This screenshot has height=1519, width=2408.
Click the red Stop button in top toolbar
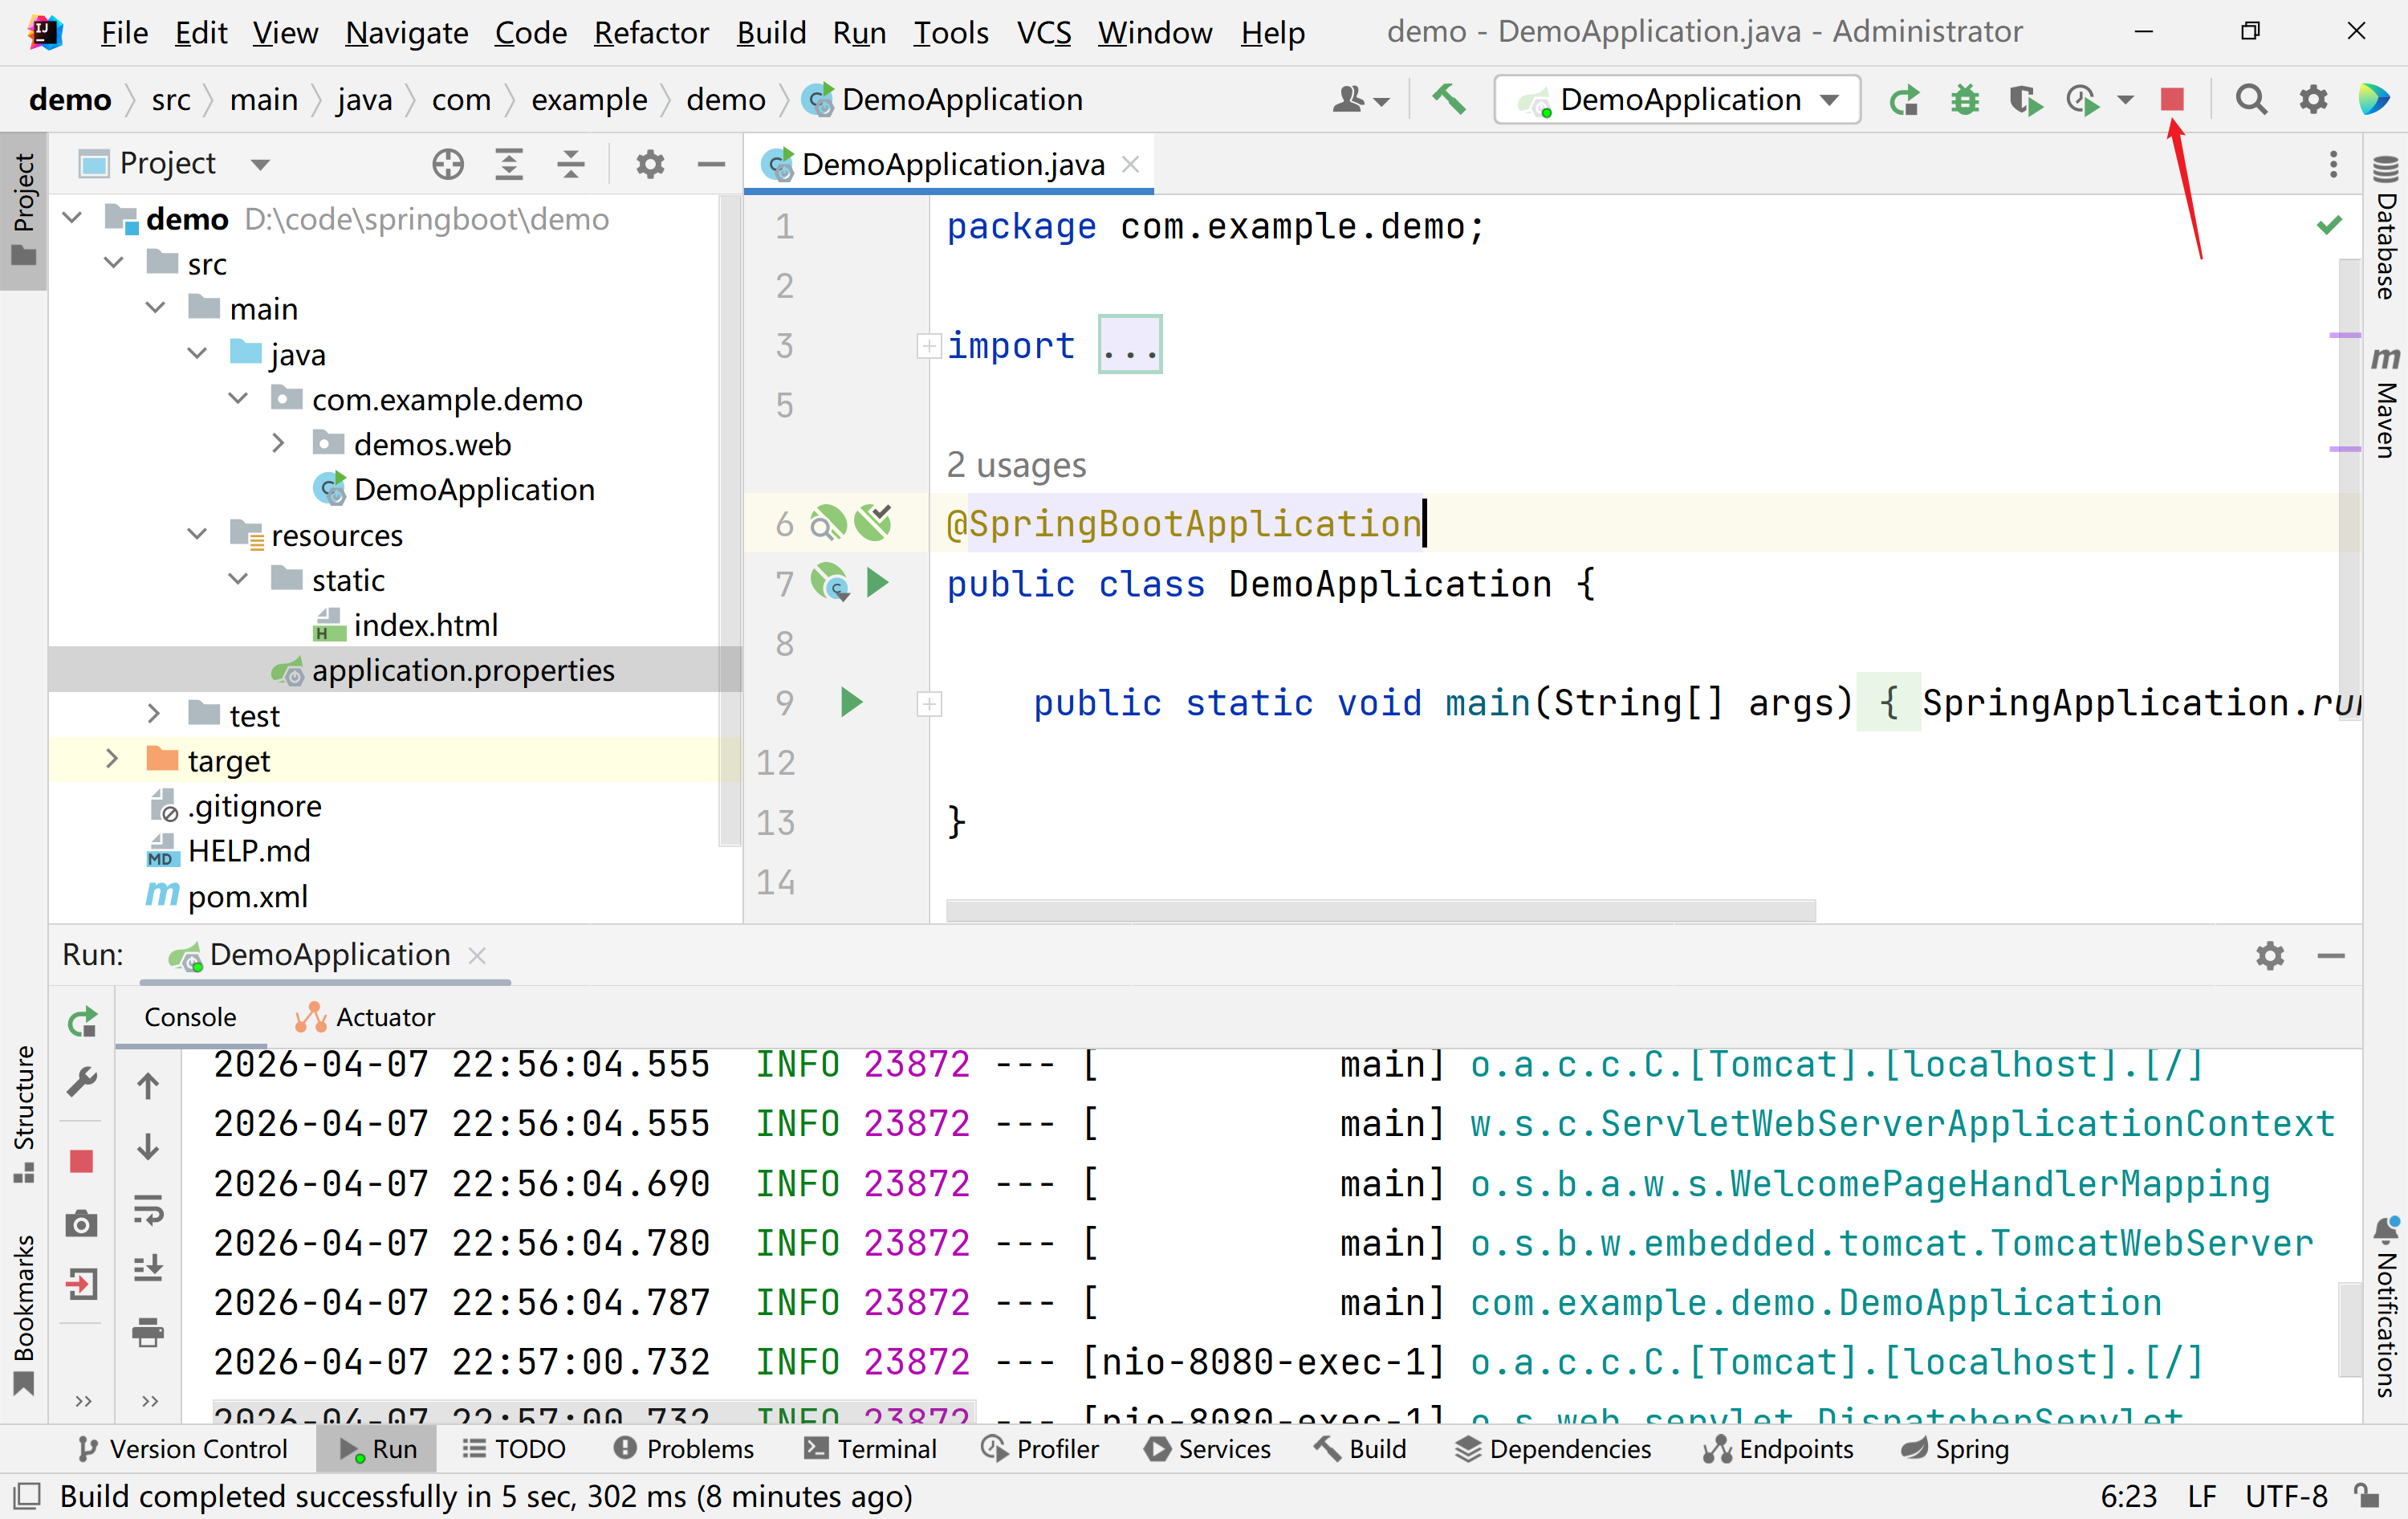2172,99
